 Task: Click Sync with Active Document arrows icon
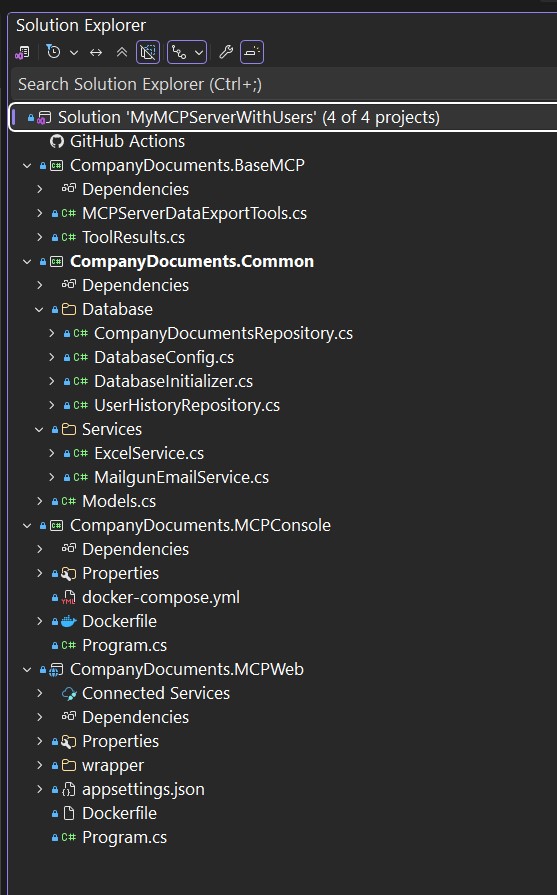coord(96,53)
